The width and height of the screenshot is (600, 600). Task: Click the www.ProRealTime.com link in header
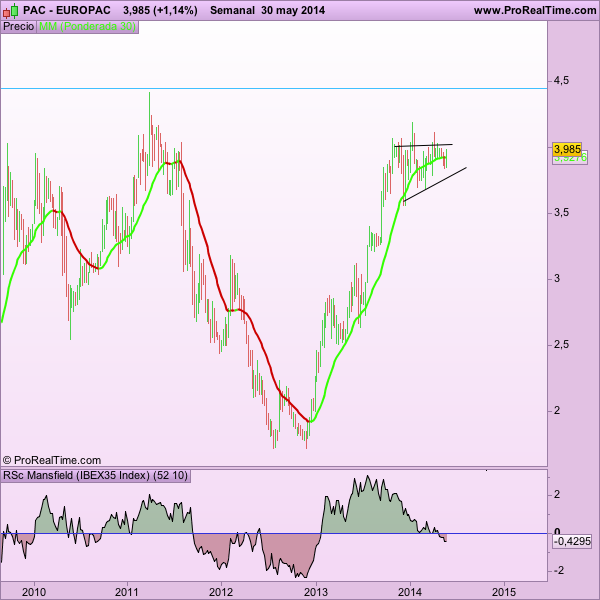click(535, 10)
